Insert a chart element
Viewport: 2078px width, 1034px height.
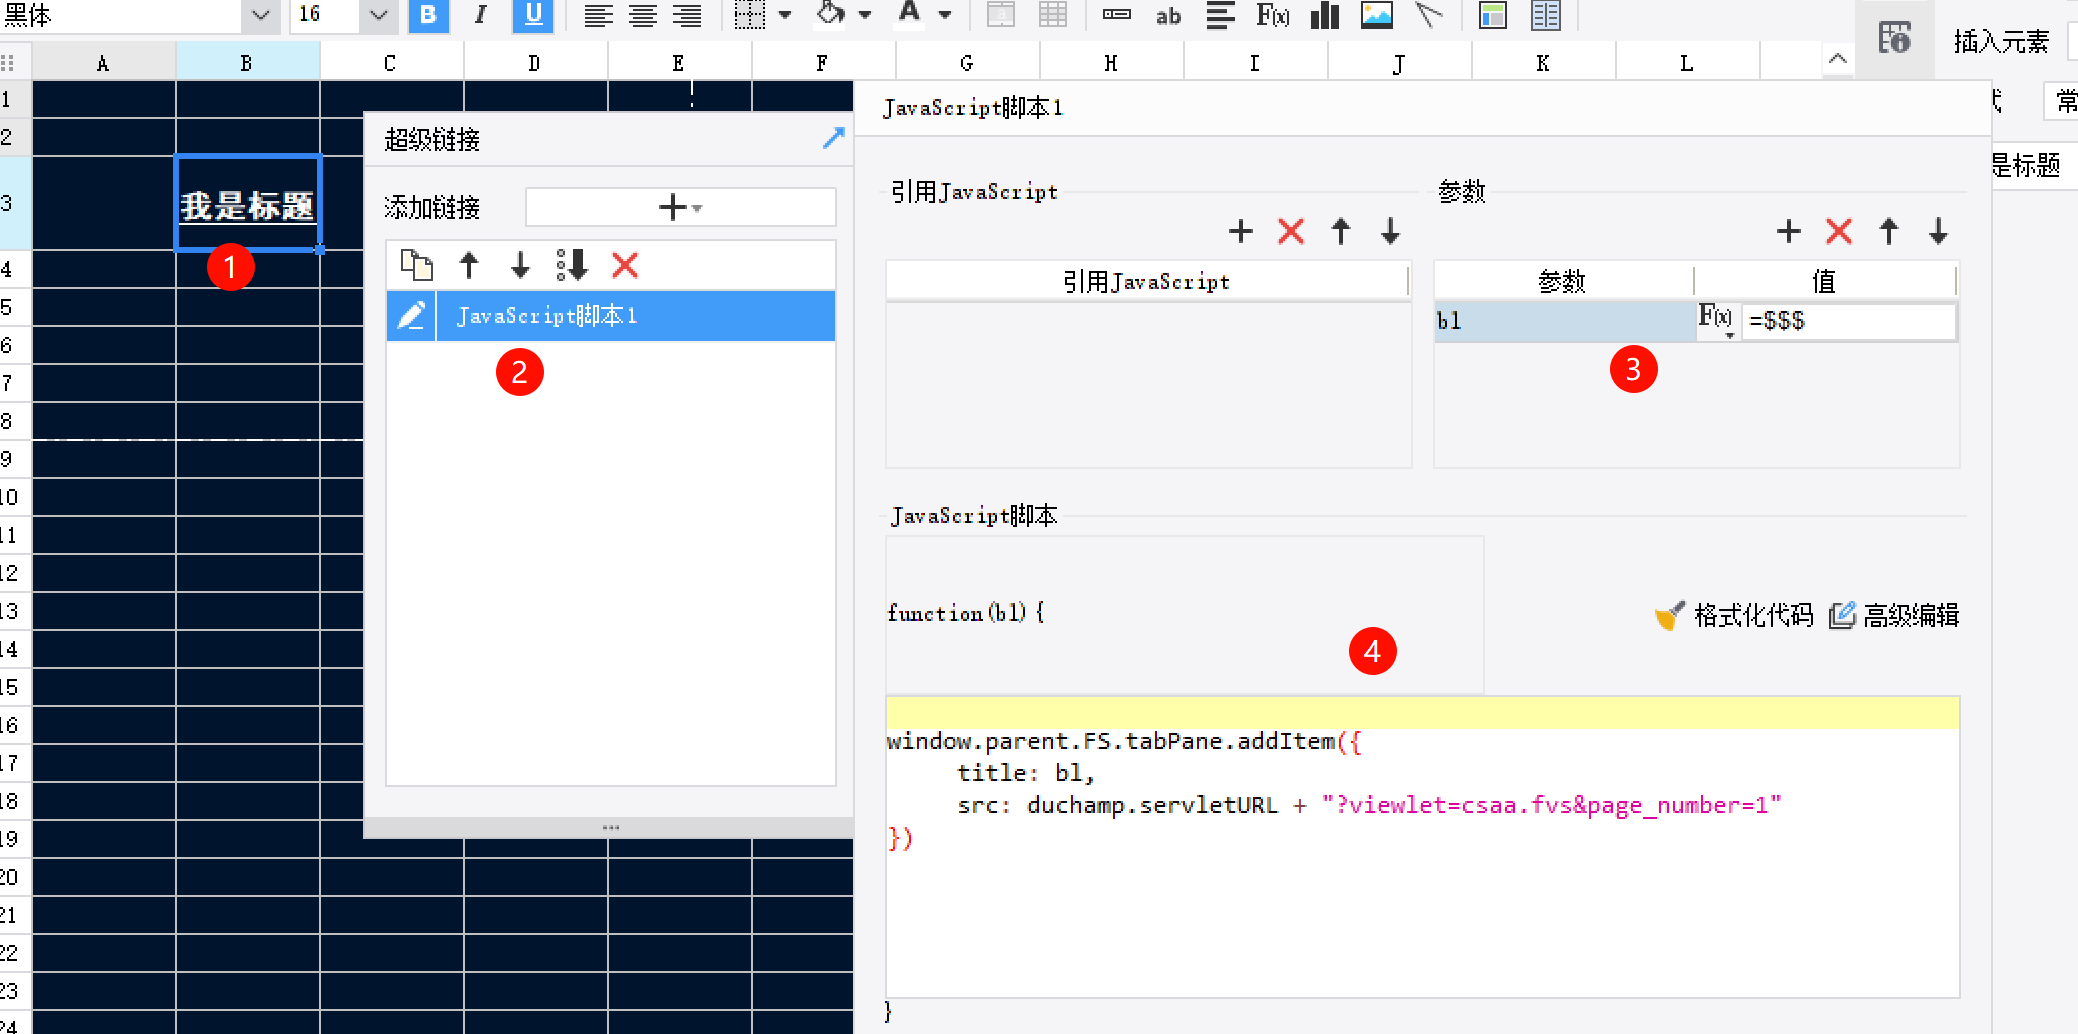(x=1325, y=15)
